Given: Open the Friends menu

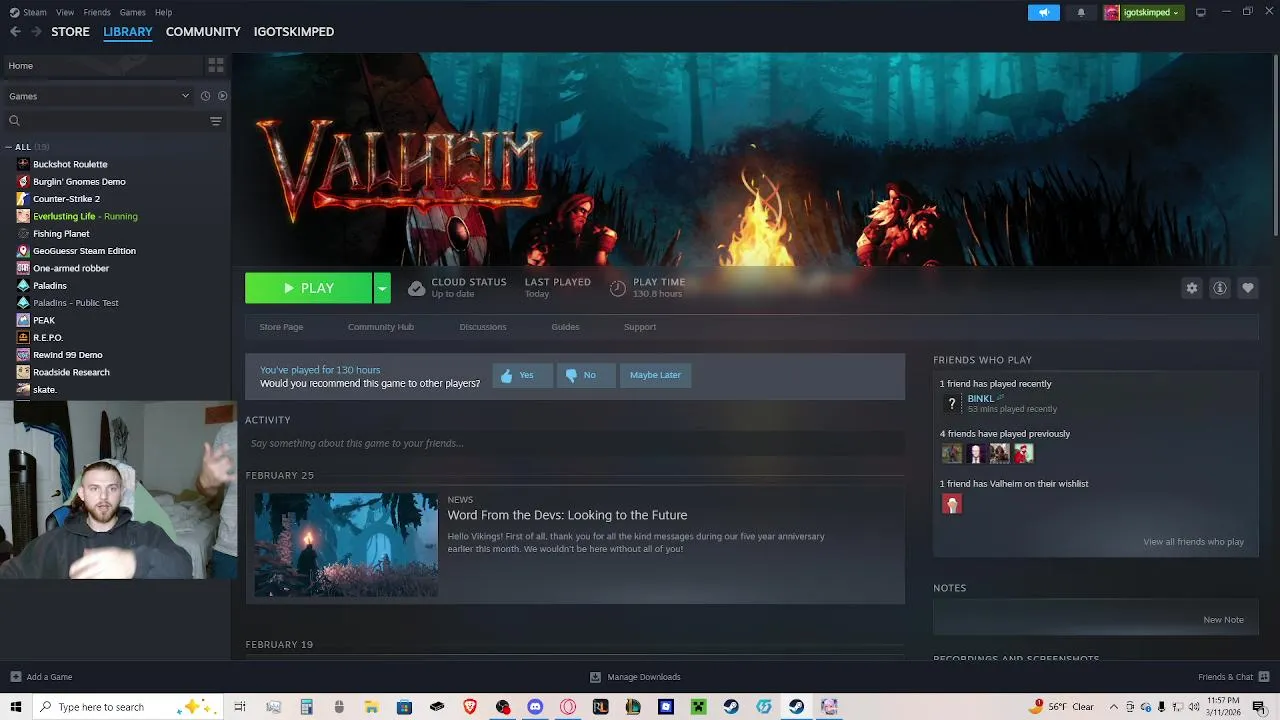Looking at the screenshot, I should click(97, 12).
